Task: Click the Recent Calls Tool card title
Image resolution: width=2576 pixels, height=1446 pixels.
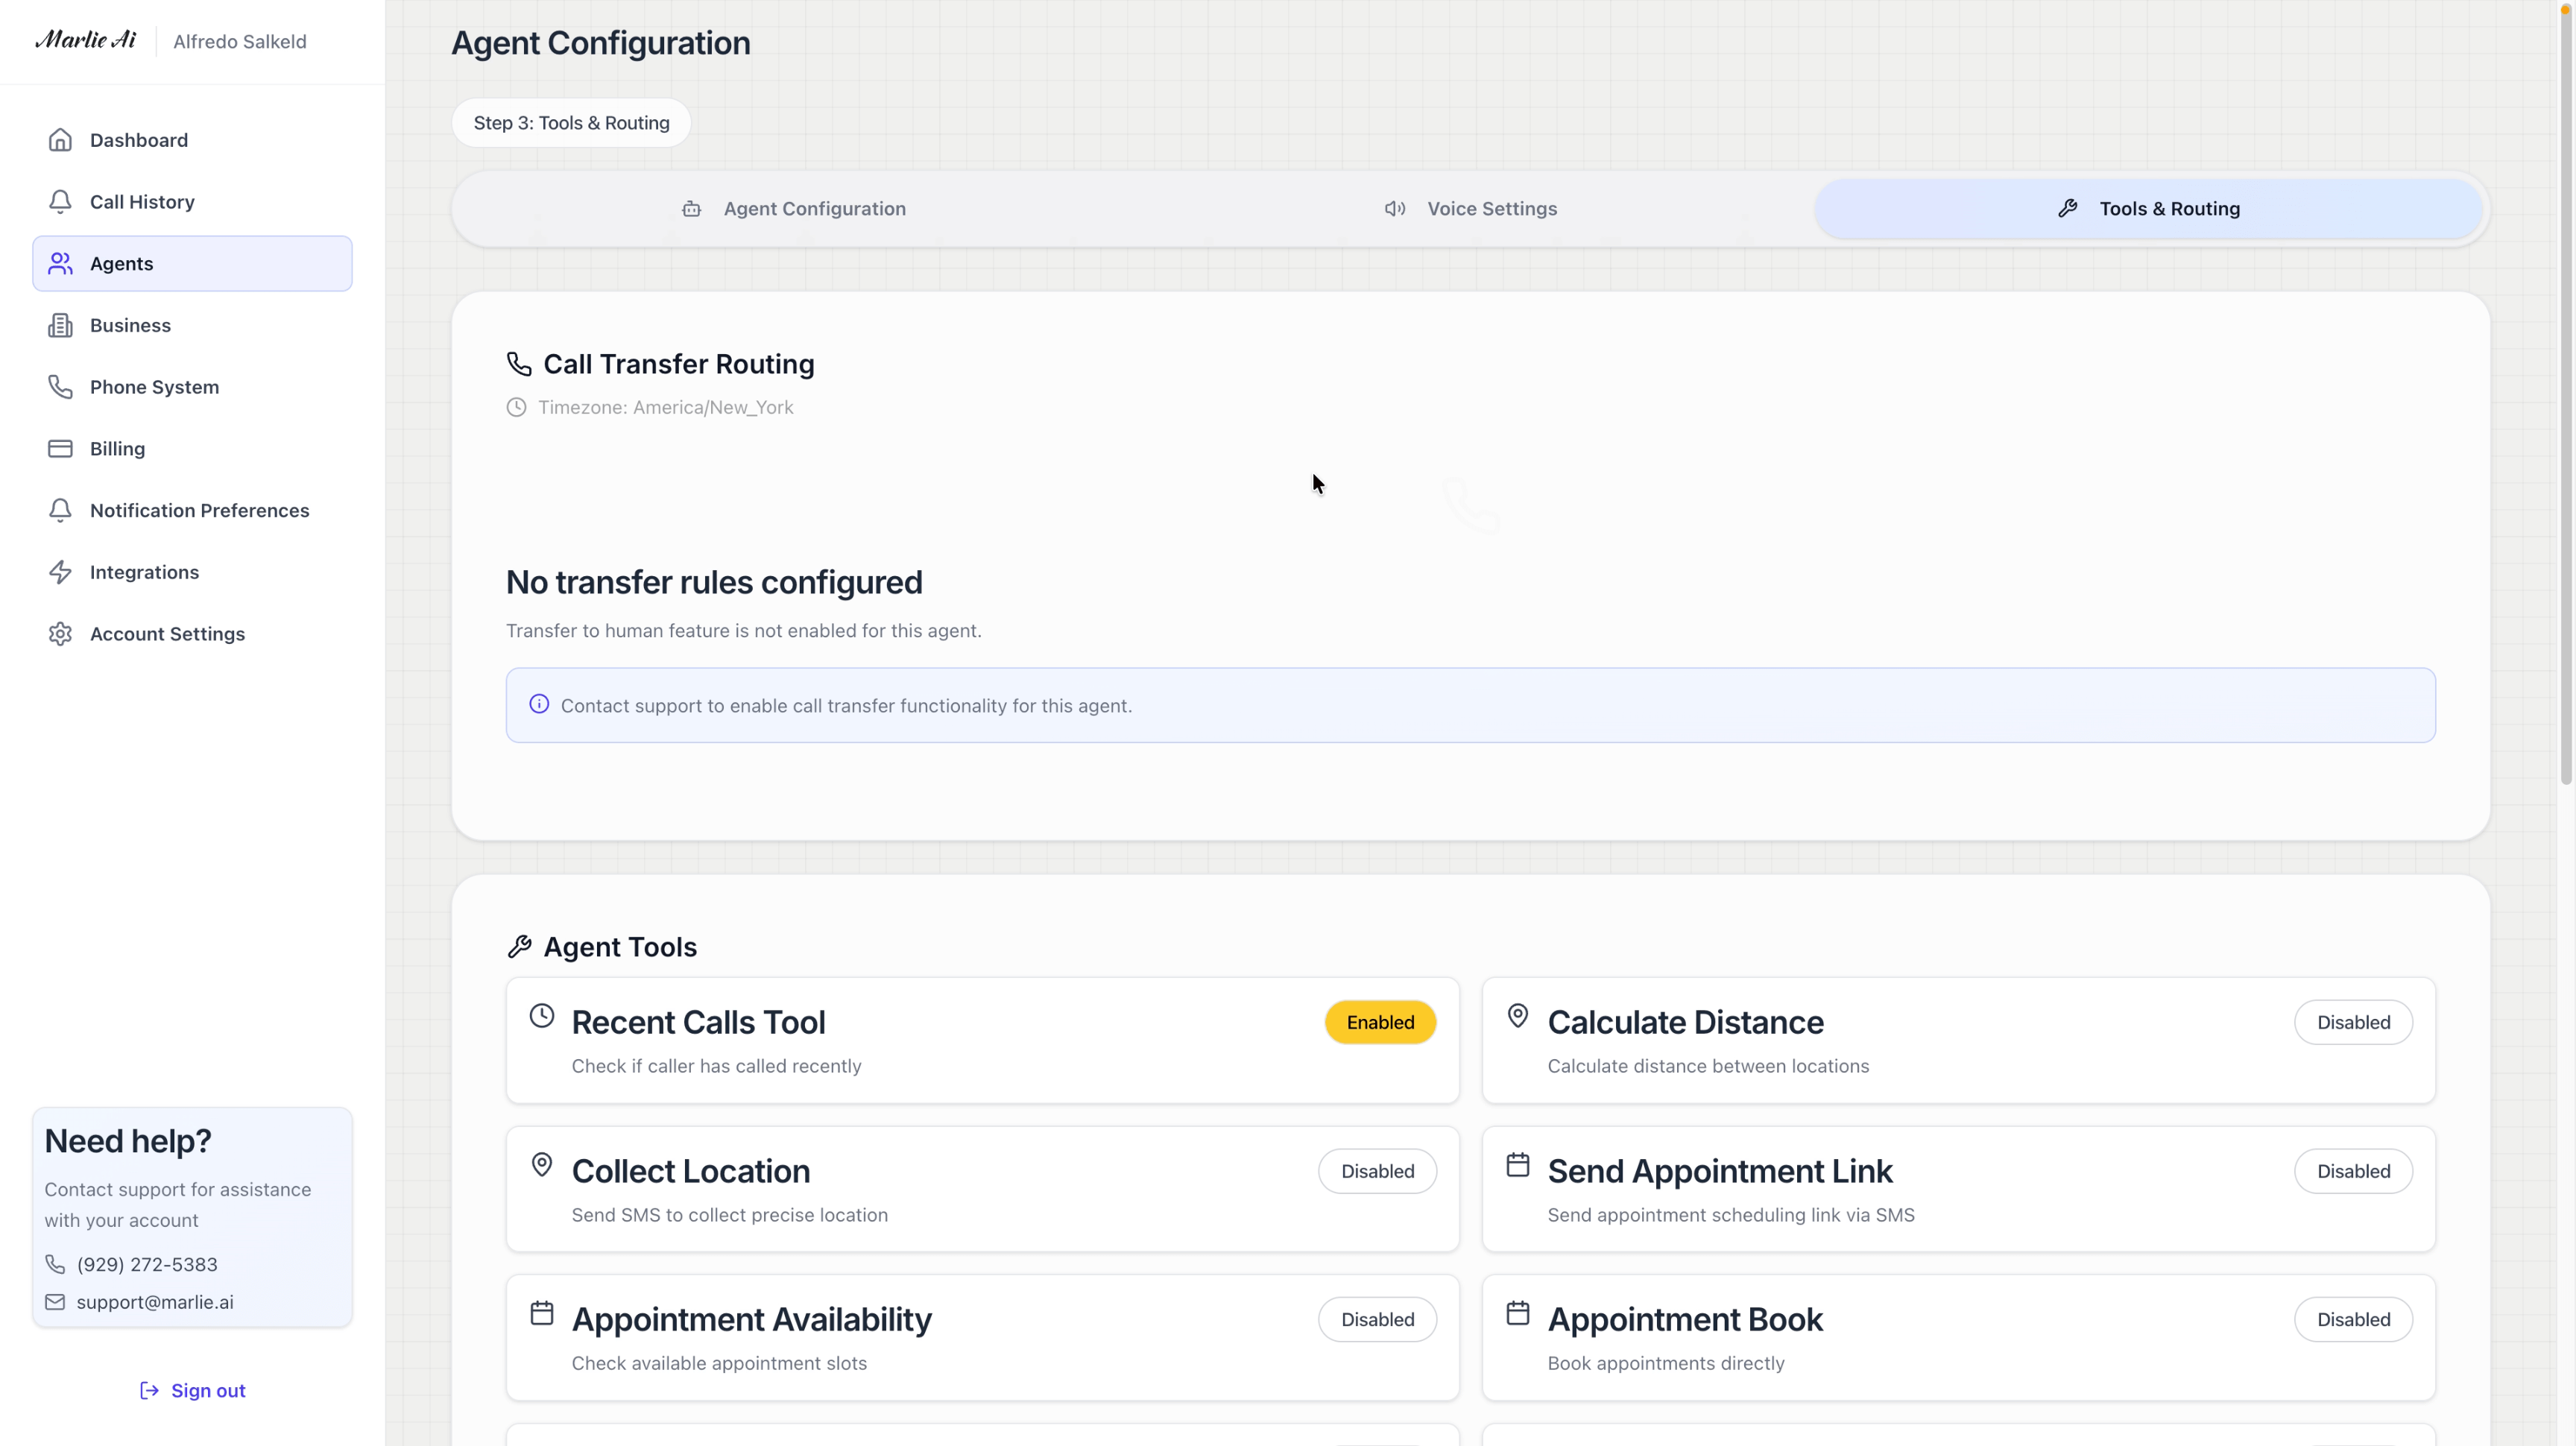Action: 698,1022
